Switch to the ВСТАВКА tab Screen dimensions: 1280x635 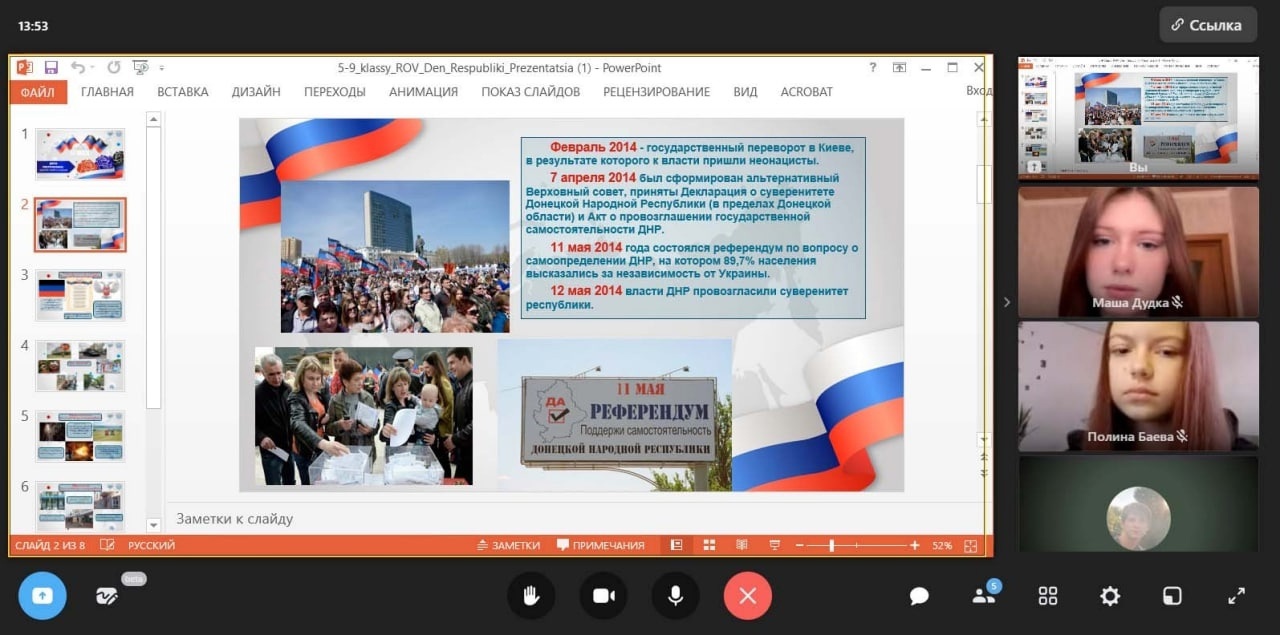click(x=183, y=92)
